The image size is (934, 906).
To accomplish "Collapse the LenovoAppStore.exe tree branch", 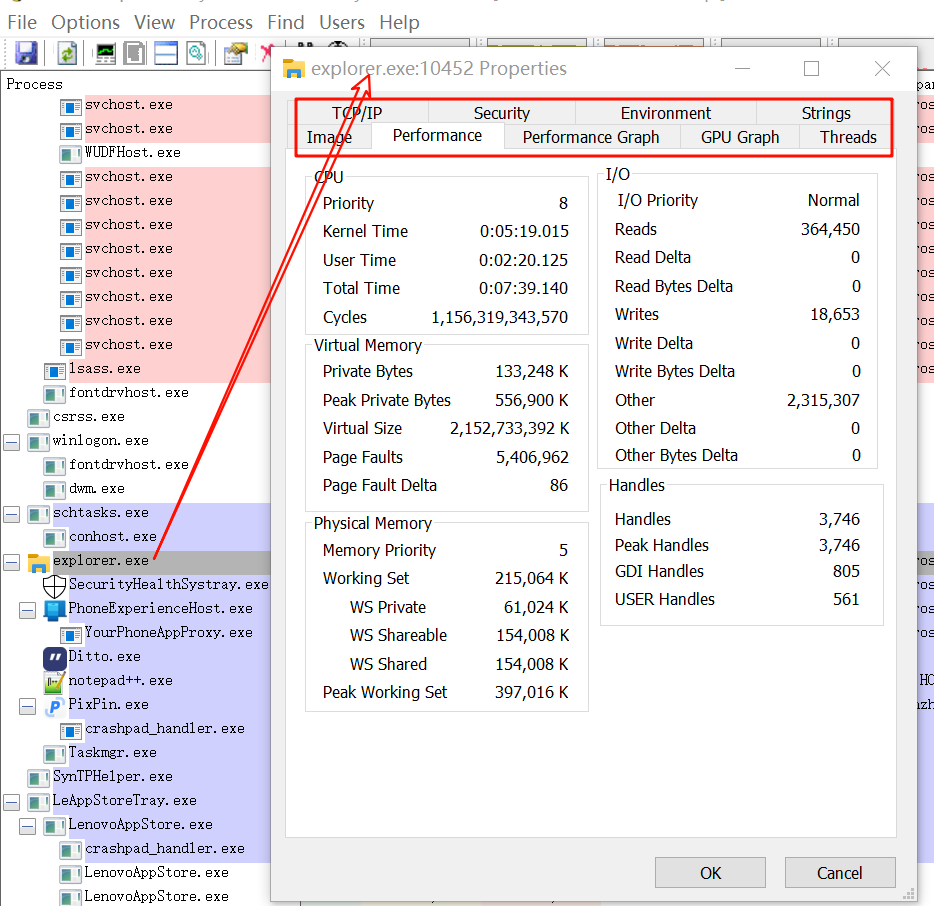I will click(x=26, y=825).
